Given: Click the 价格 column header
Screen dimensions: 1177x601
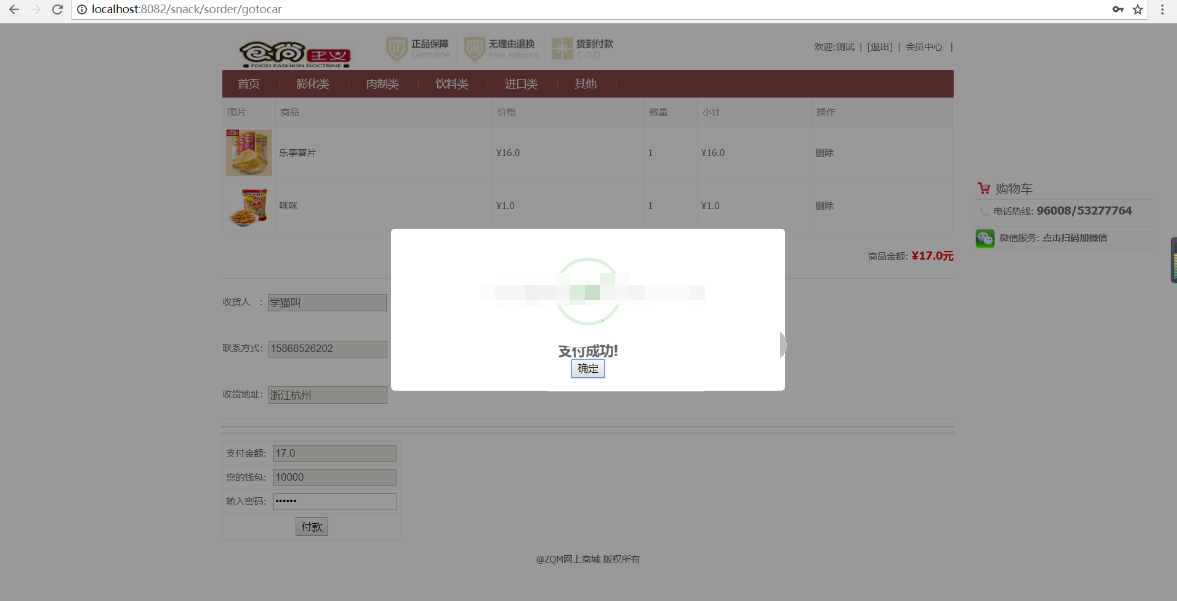Looking at the screenshot, I should 506,112.
